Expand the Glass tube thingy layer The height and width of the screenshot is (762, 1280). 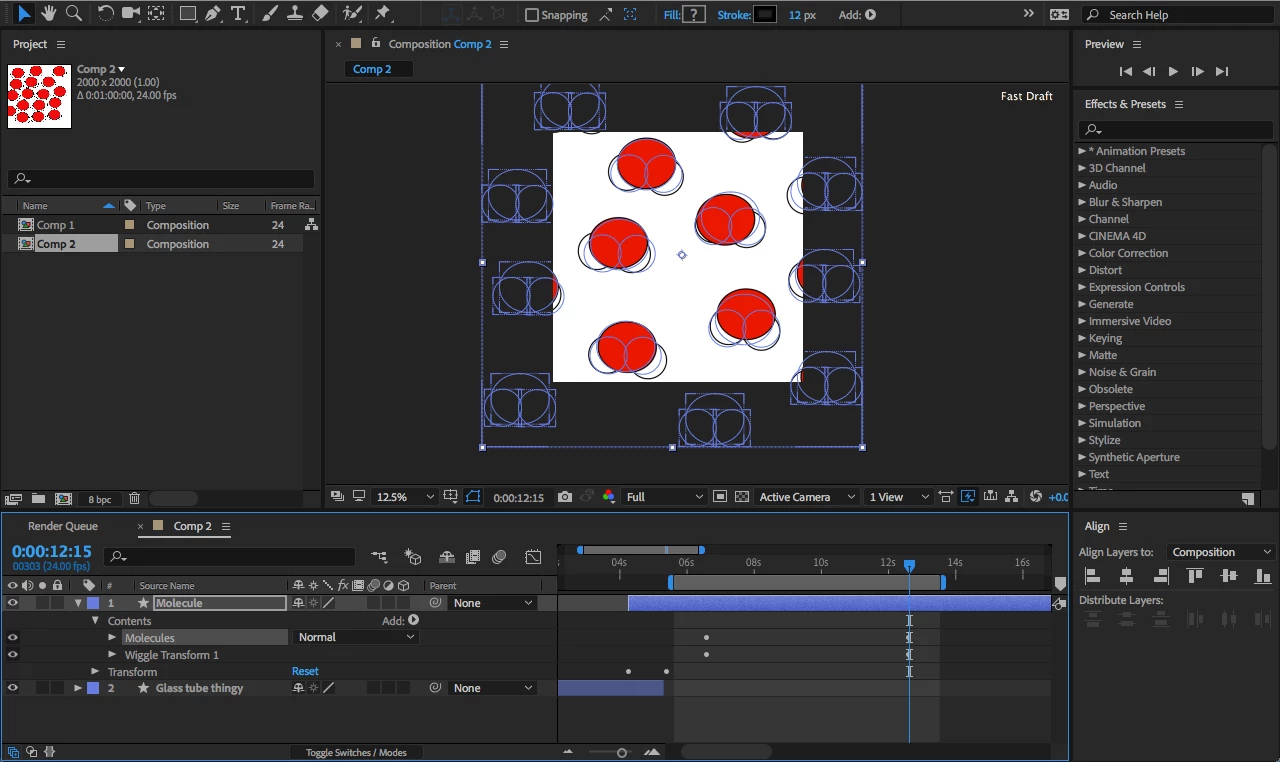tap(78, 688)
